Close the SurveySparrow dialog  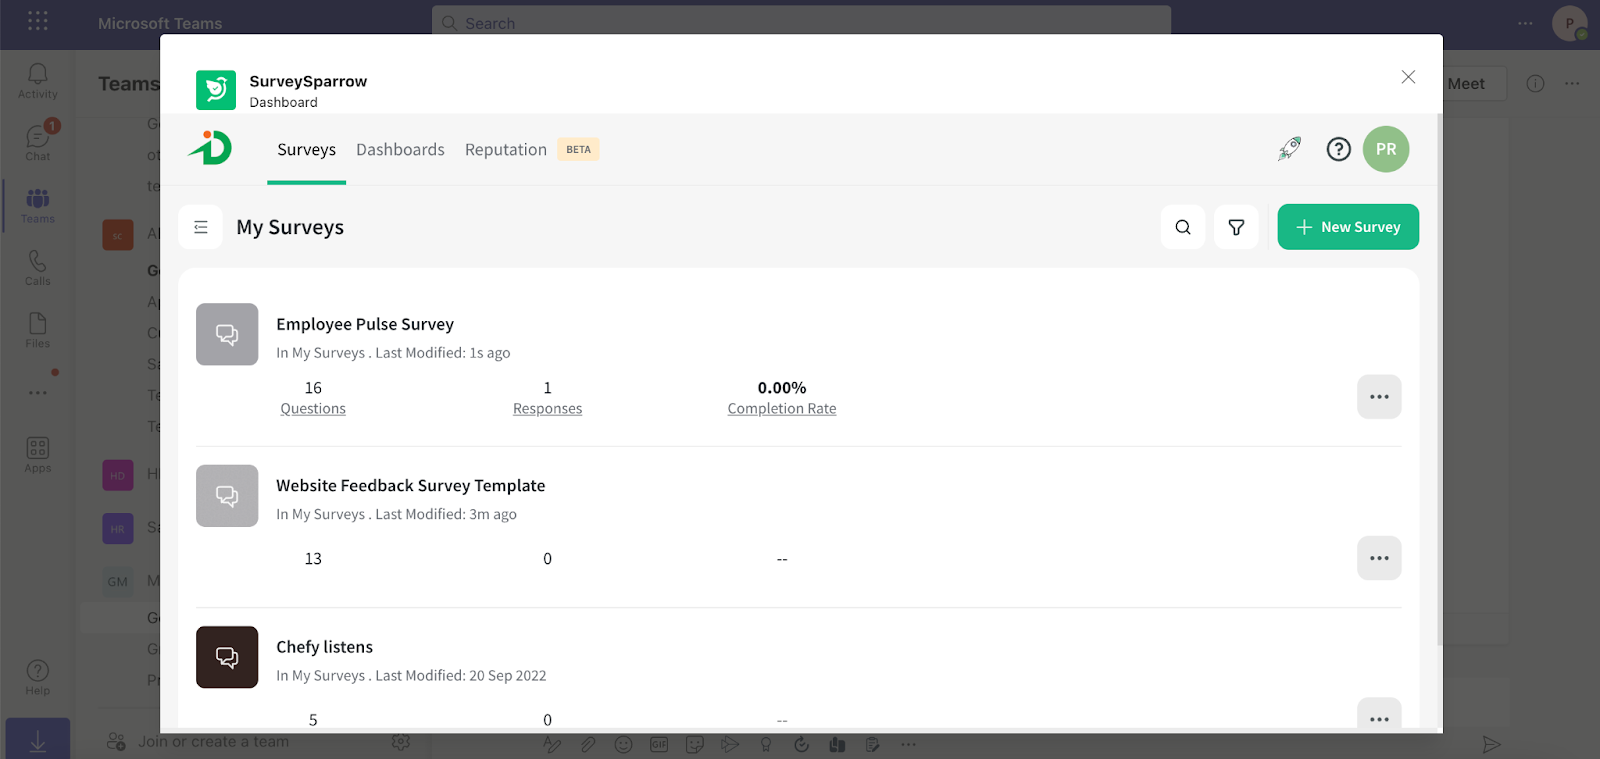coord(1408,77)
